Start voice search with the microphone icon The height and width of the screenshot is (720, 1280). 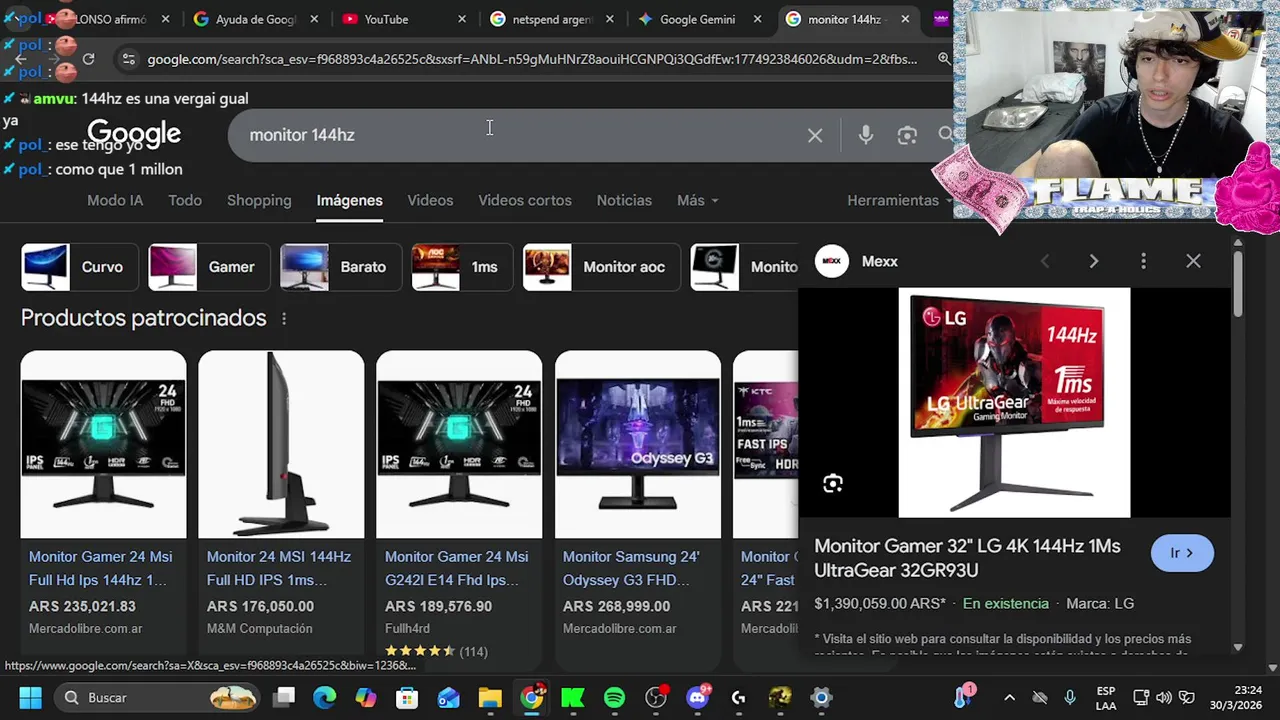tap(866, 135)
